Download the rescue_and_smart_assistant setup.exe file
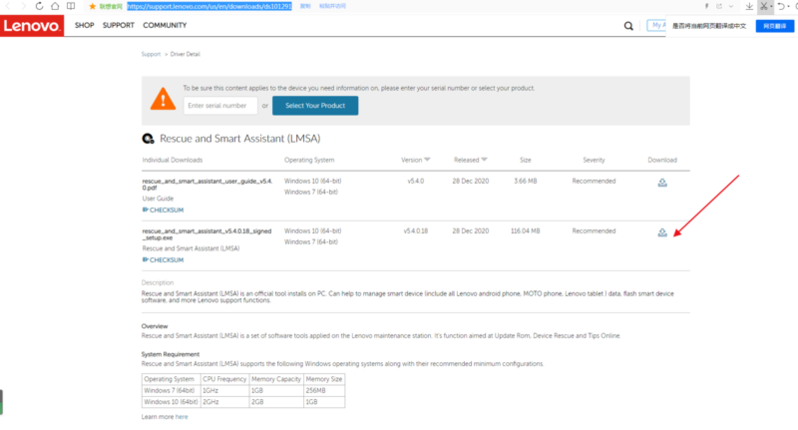Viewport: 798px width, 430px height. click(661, 233)
